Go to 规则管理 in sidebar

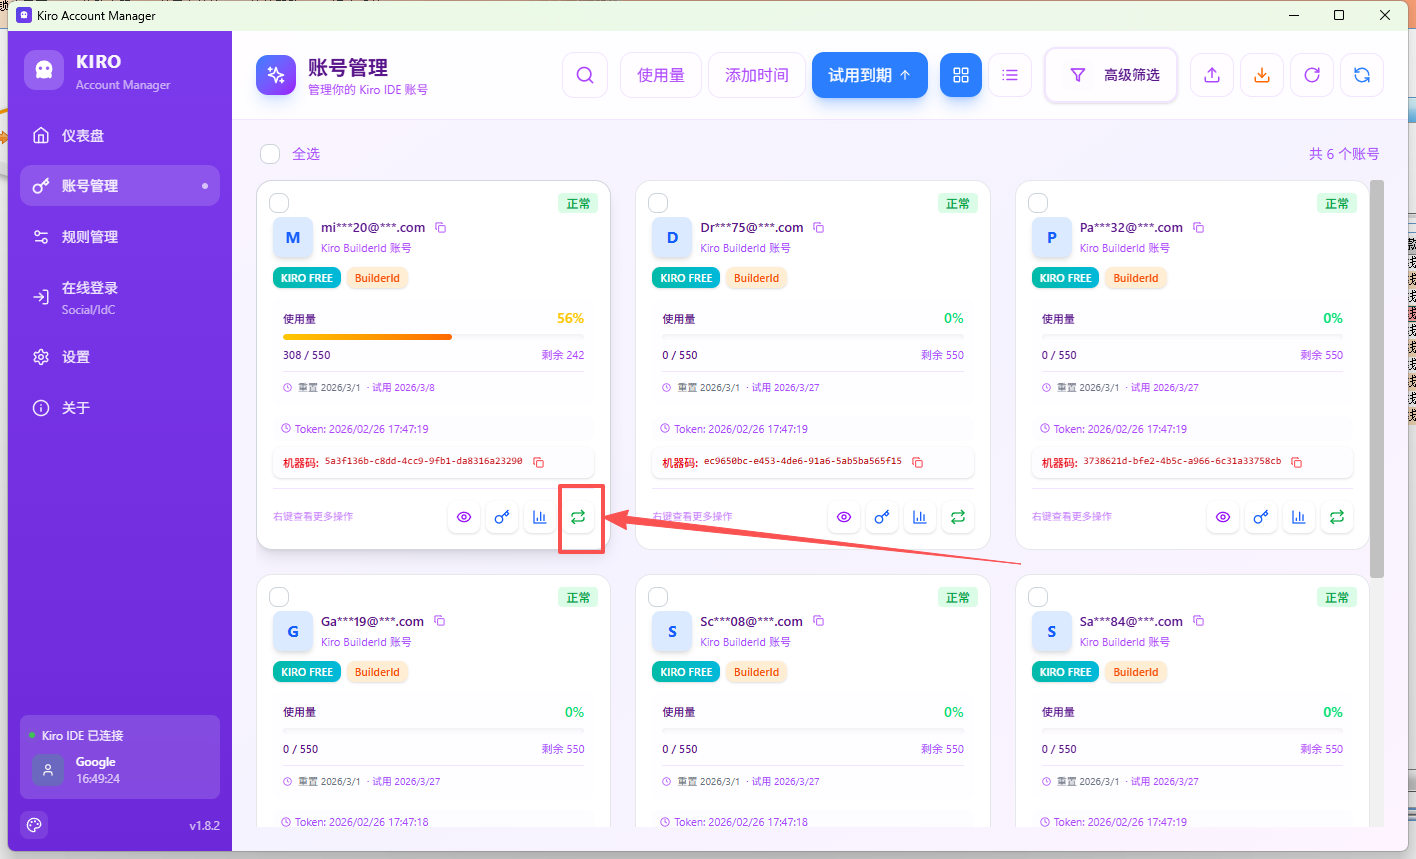[x=90, y=237]
